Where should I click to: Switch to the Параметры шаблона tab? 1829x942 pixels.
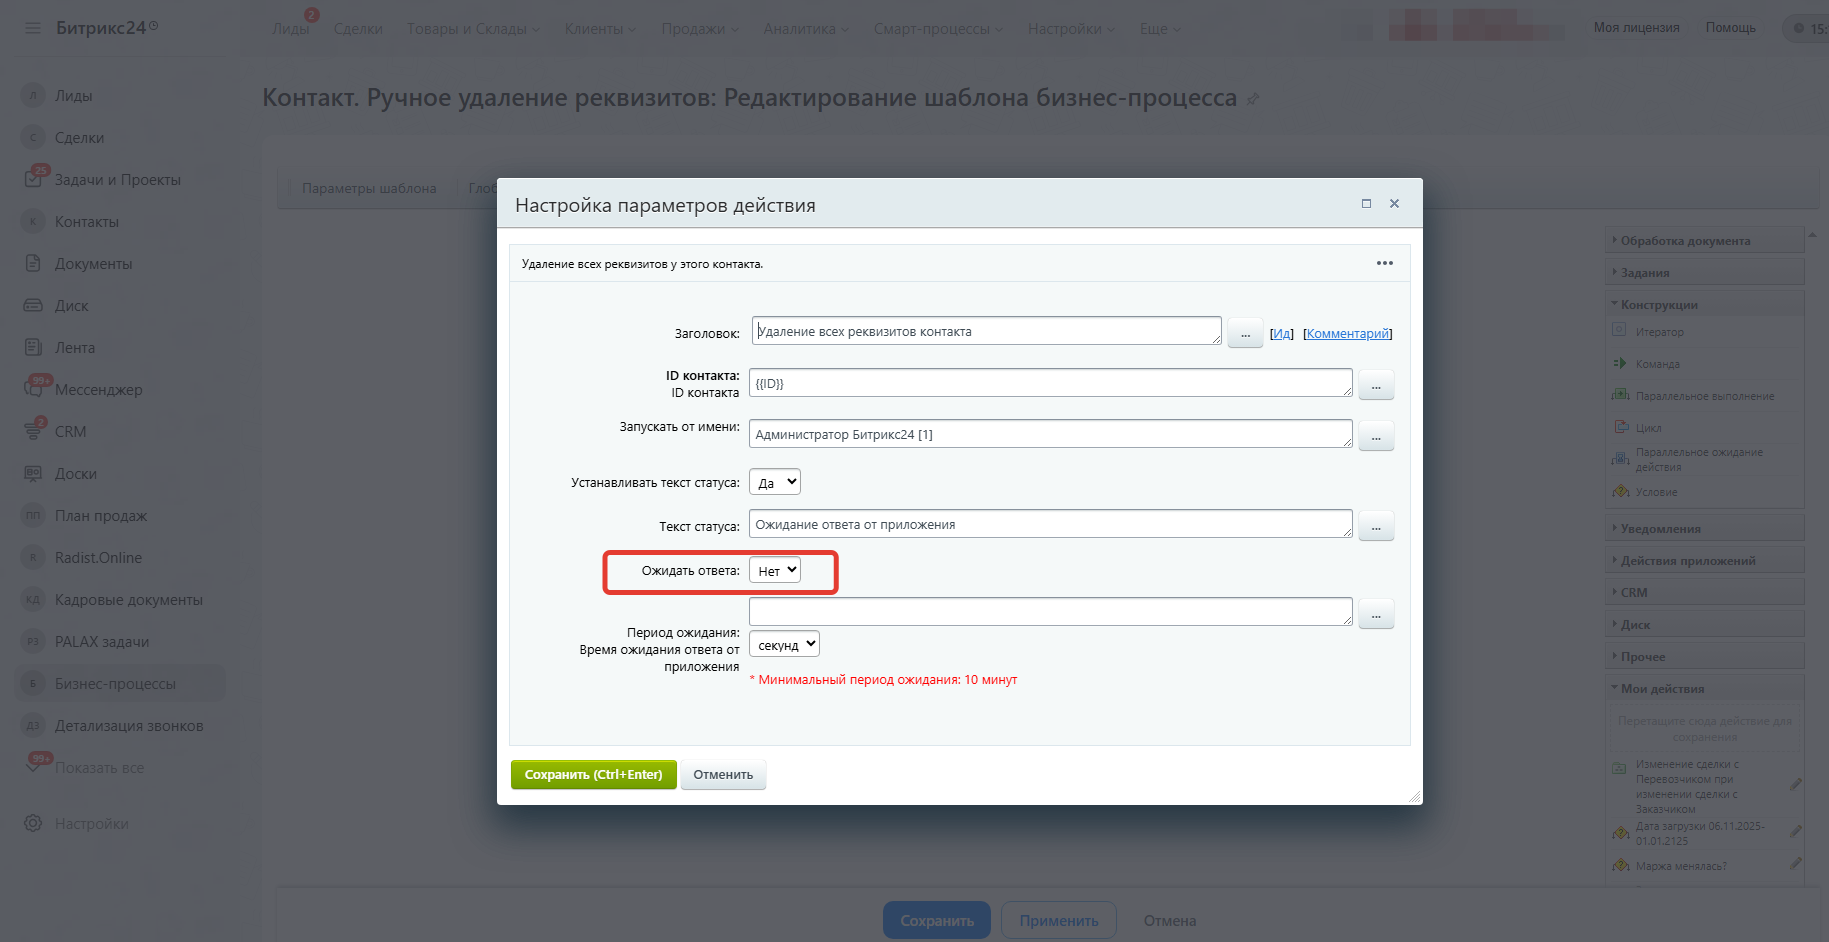pyautogui.click(x=369, y=188)
